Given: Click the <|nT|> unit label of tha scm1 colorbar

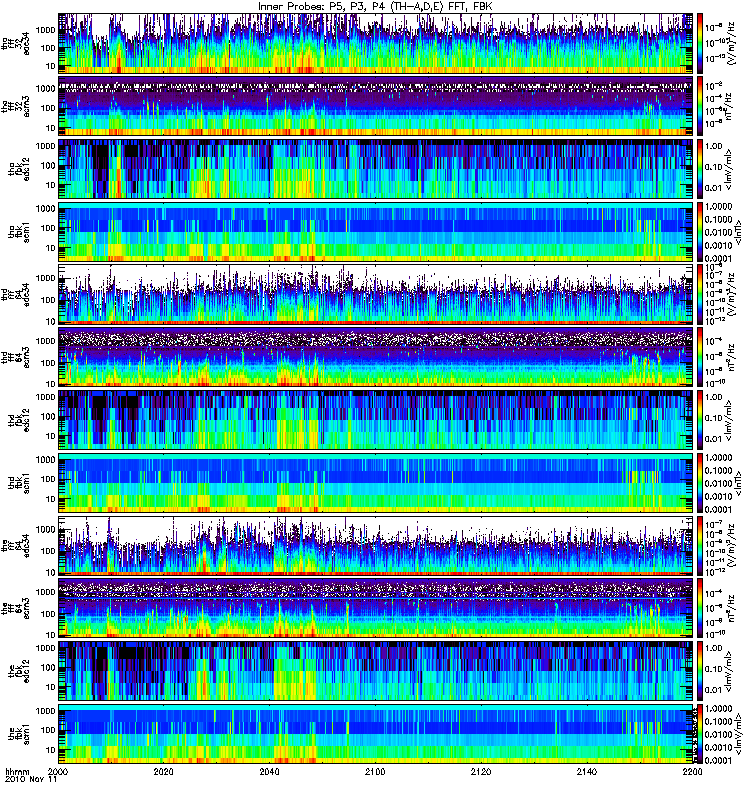Looking at the screenshot, I should pos(738,232).
